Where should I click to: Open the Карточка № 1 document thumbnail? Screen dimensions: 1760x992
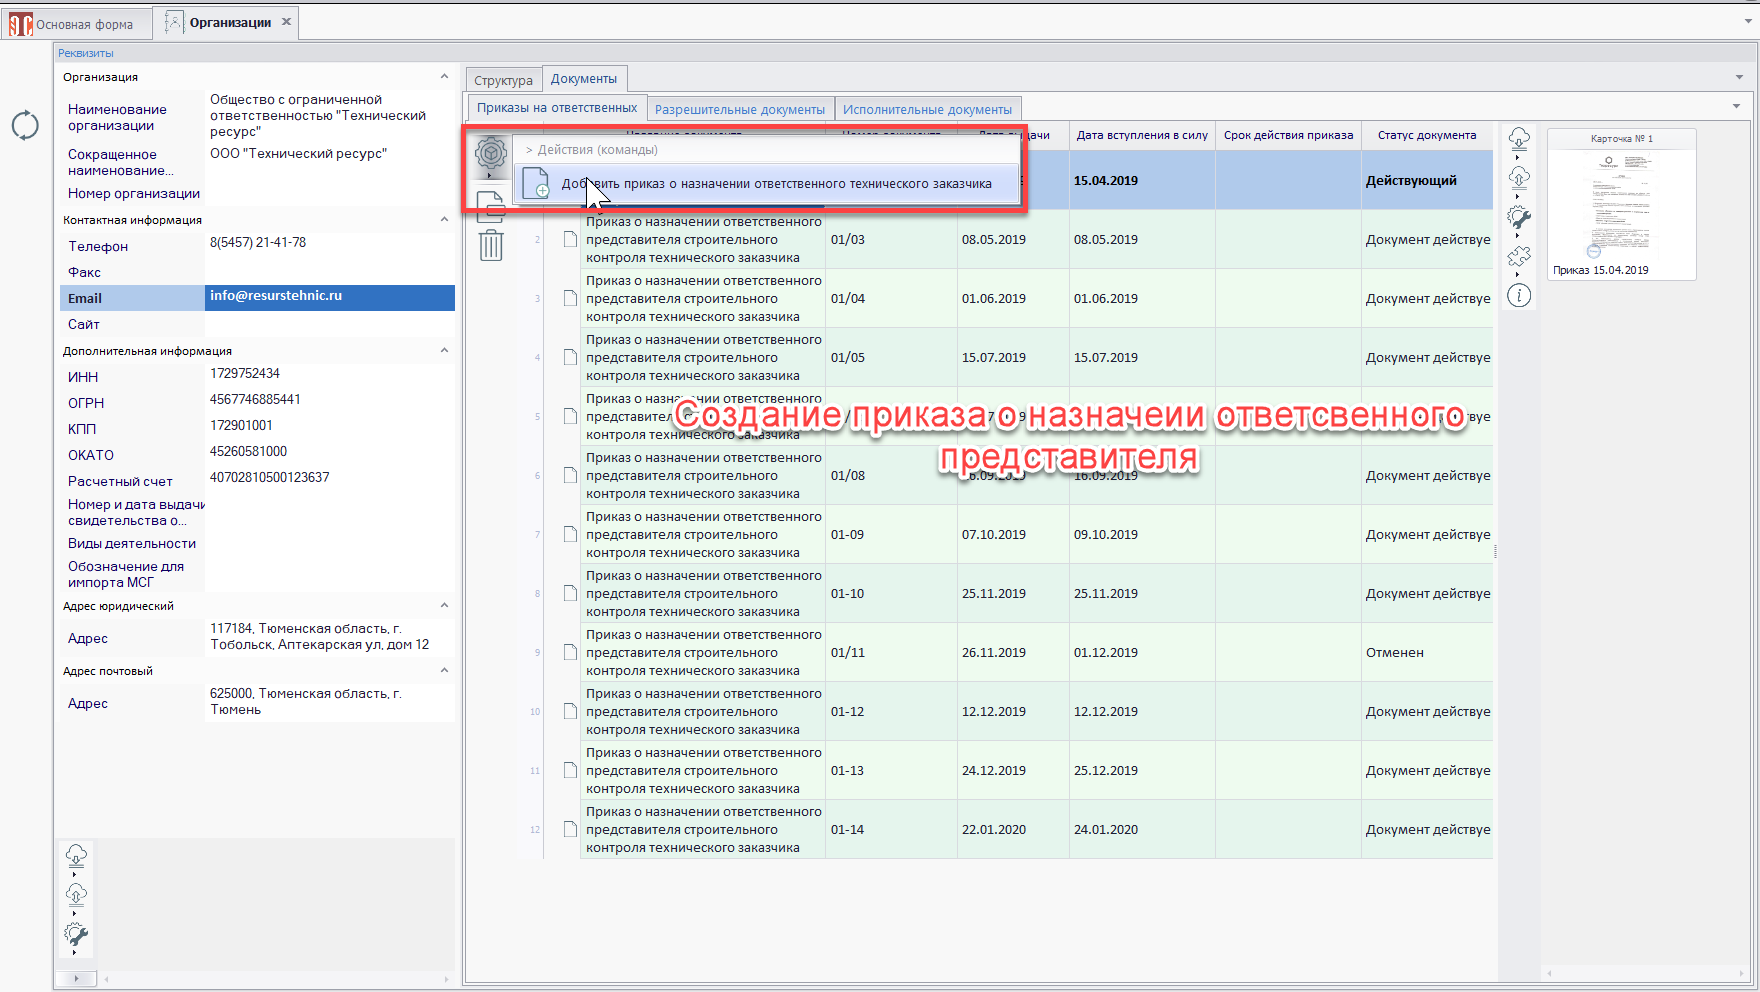(x=1621, y=204)
